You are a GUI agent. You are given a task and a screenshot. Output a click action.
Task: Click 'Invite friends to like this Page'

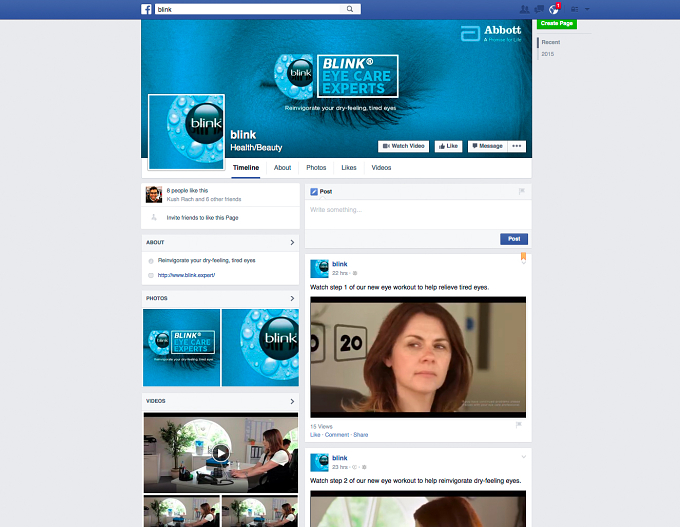202,218
